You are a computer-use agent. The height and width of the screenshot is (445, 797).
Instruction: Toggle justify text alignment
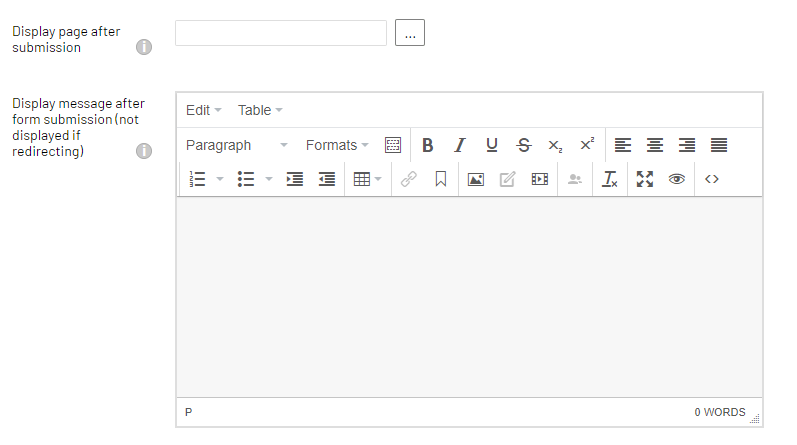point(719,145)
